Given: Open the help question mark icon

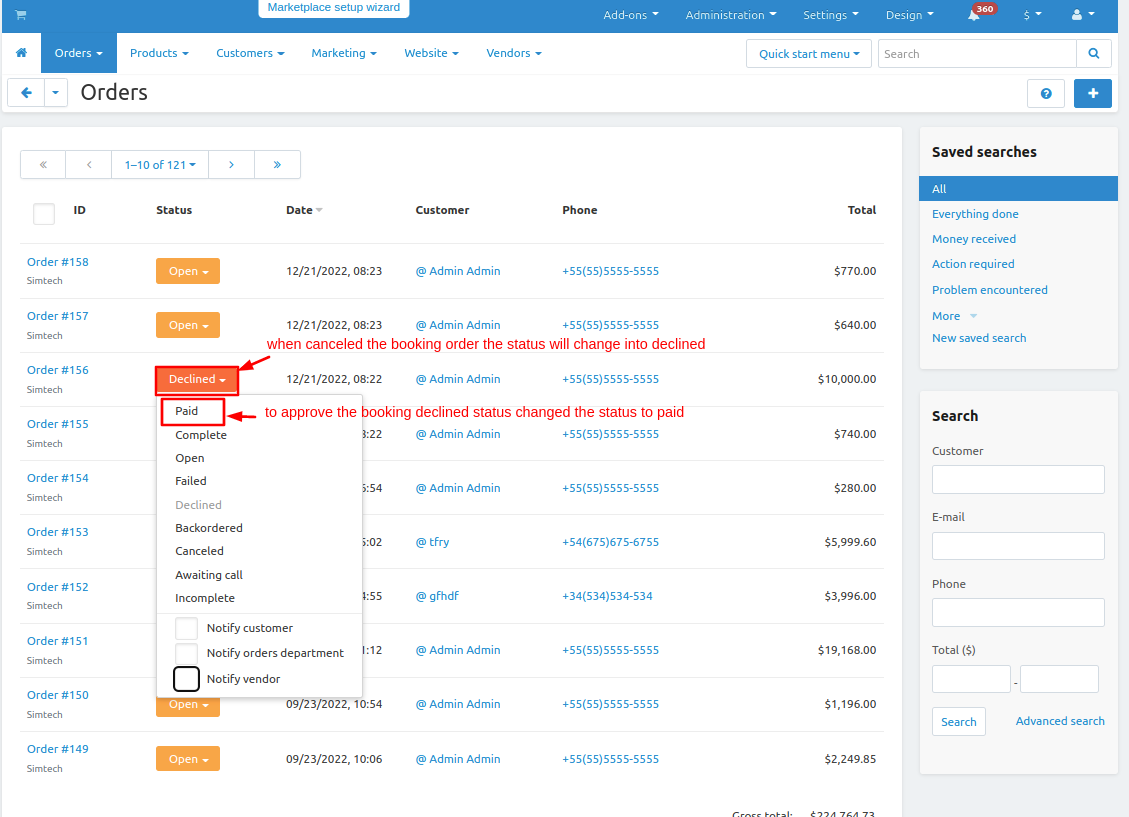Looking at the screenshot, I should [1046, 93].
